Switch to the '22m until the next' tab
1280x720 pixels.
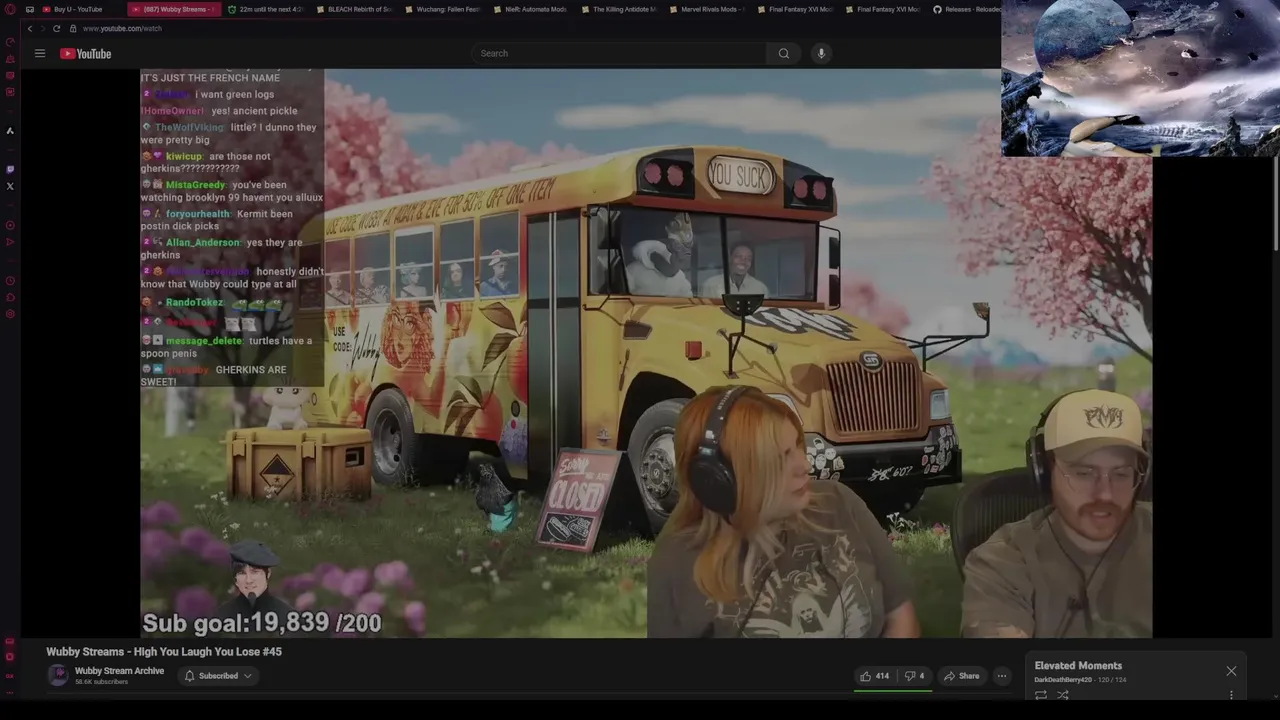click(x=264, y=9)
